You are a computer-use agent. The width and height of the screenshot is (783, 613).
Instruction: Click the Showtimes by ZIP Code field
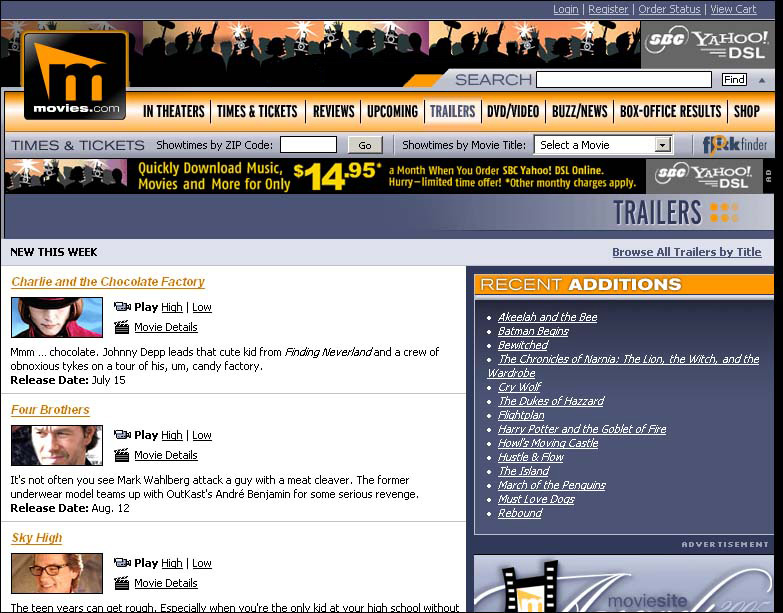click(x=308, y=145)
